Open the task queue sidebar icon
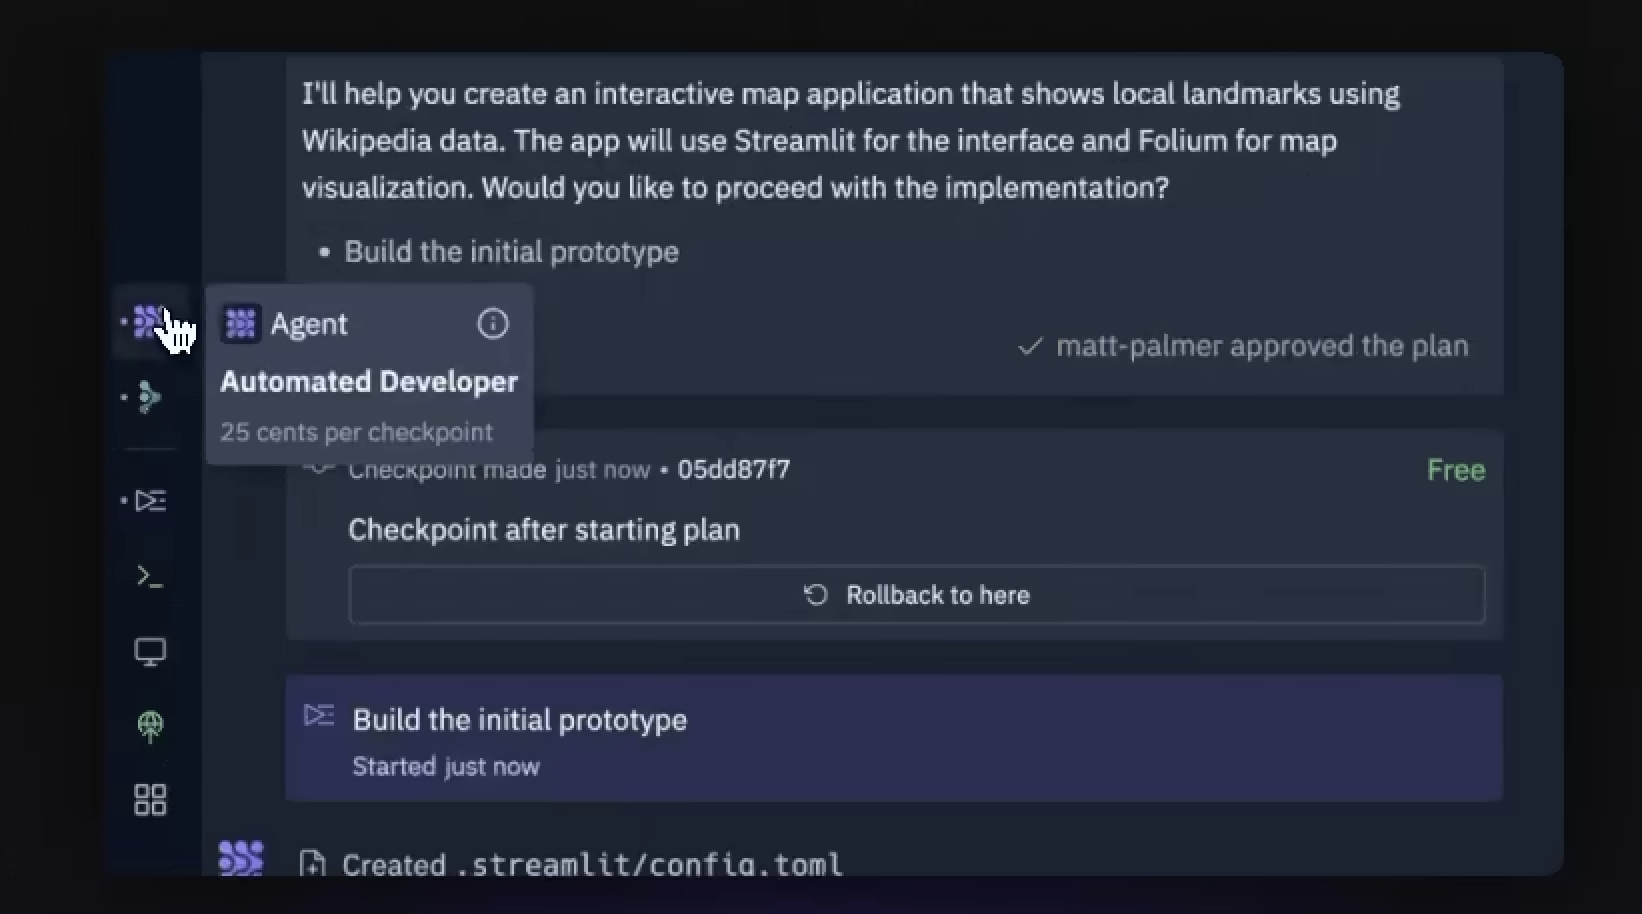The width and height of the screenshot is (1642, 914). [150, 501]
